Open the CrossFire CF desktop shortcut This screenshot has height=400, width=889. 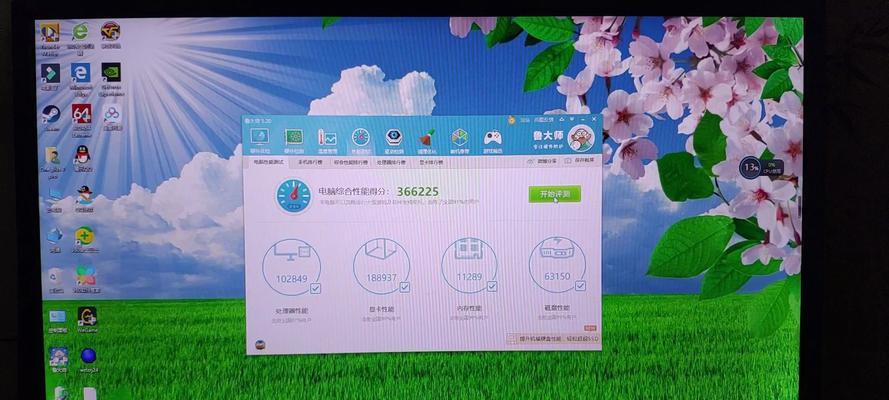click(x=111, y=34)
